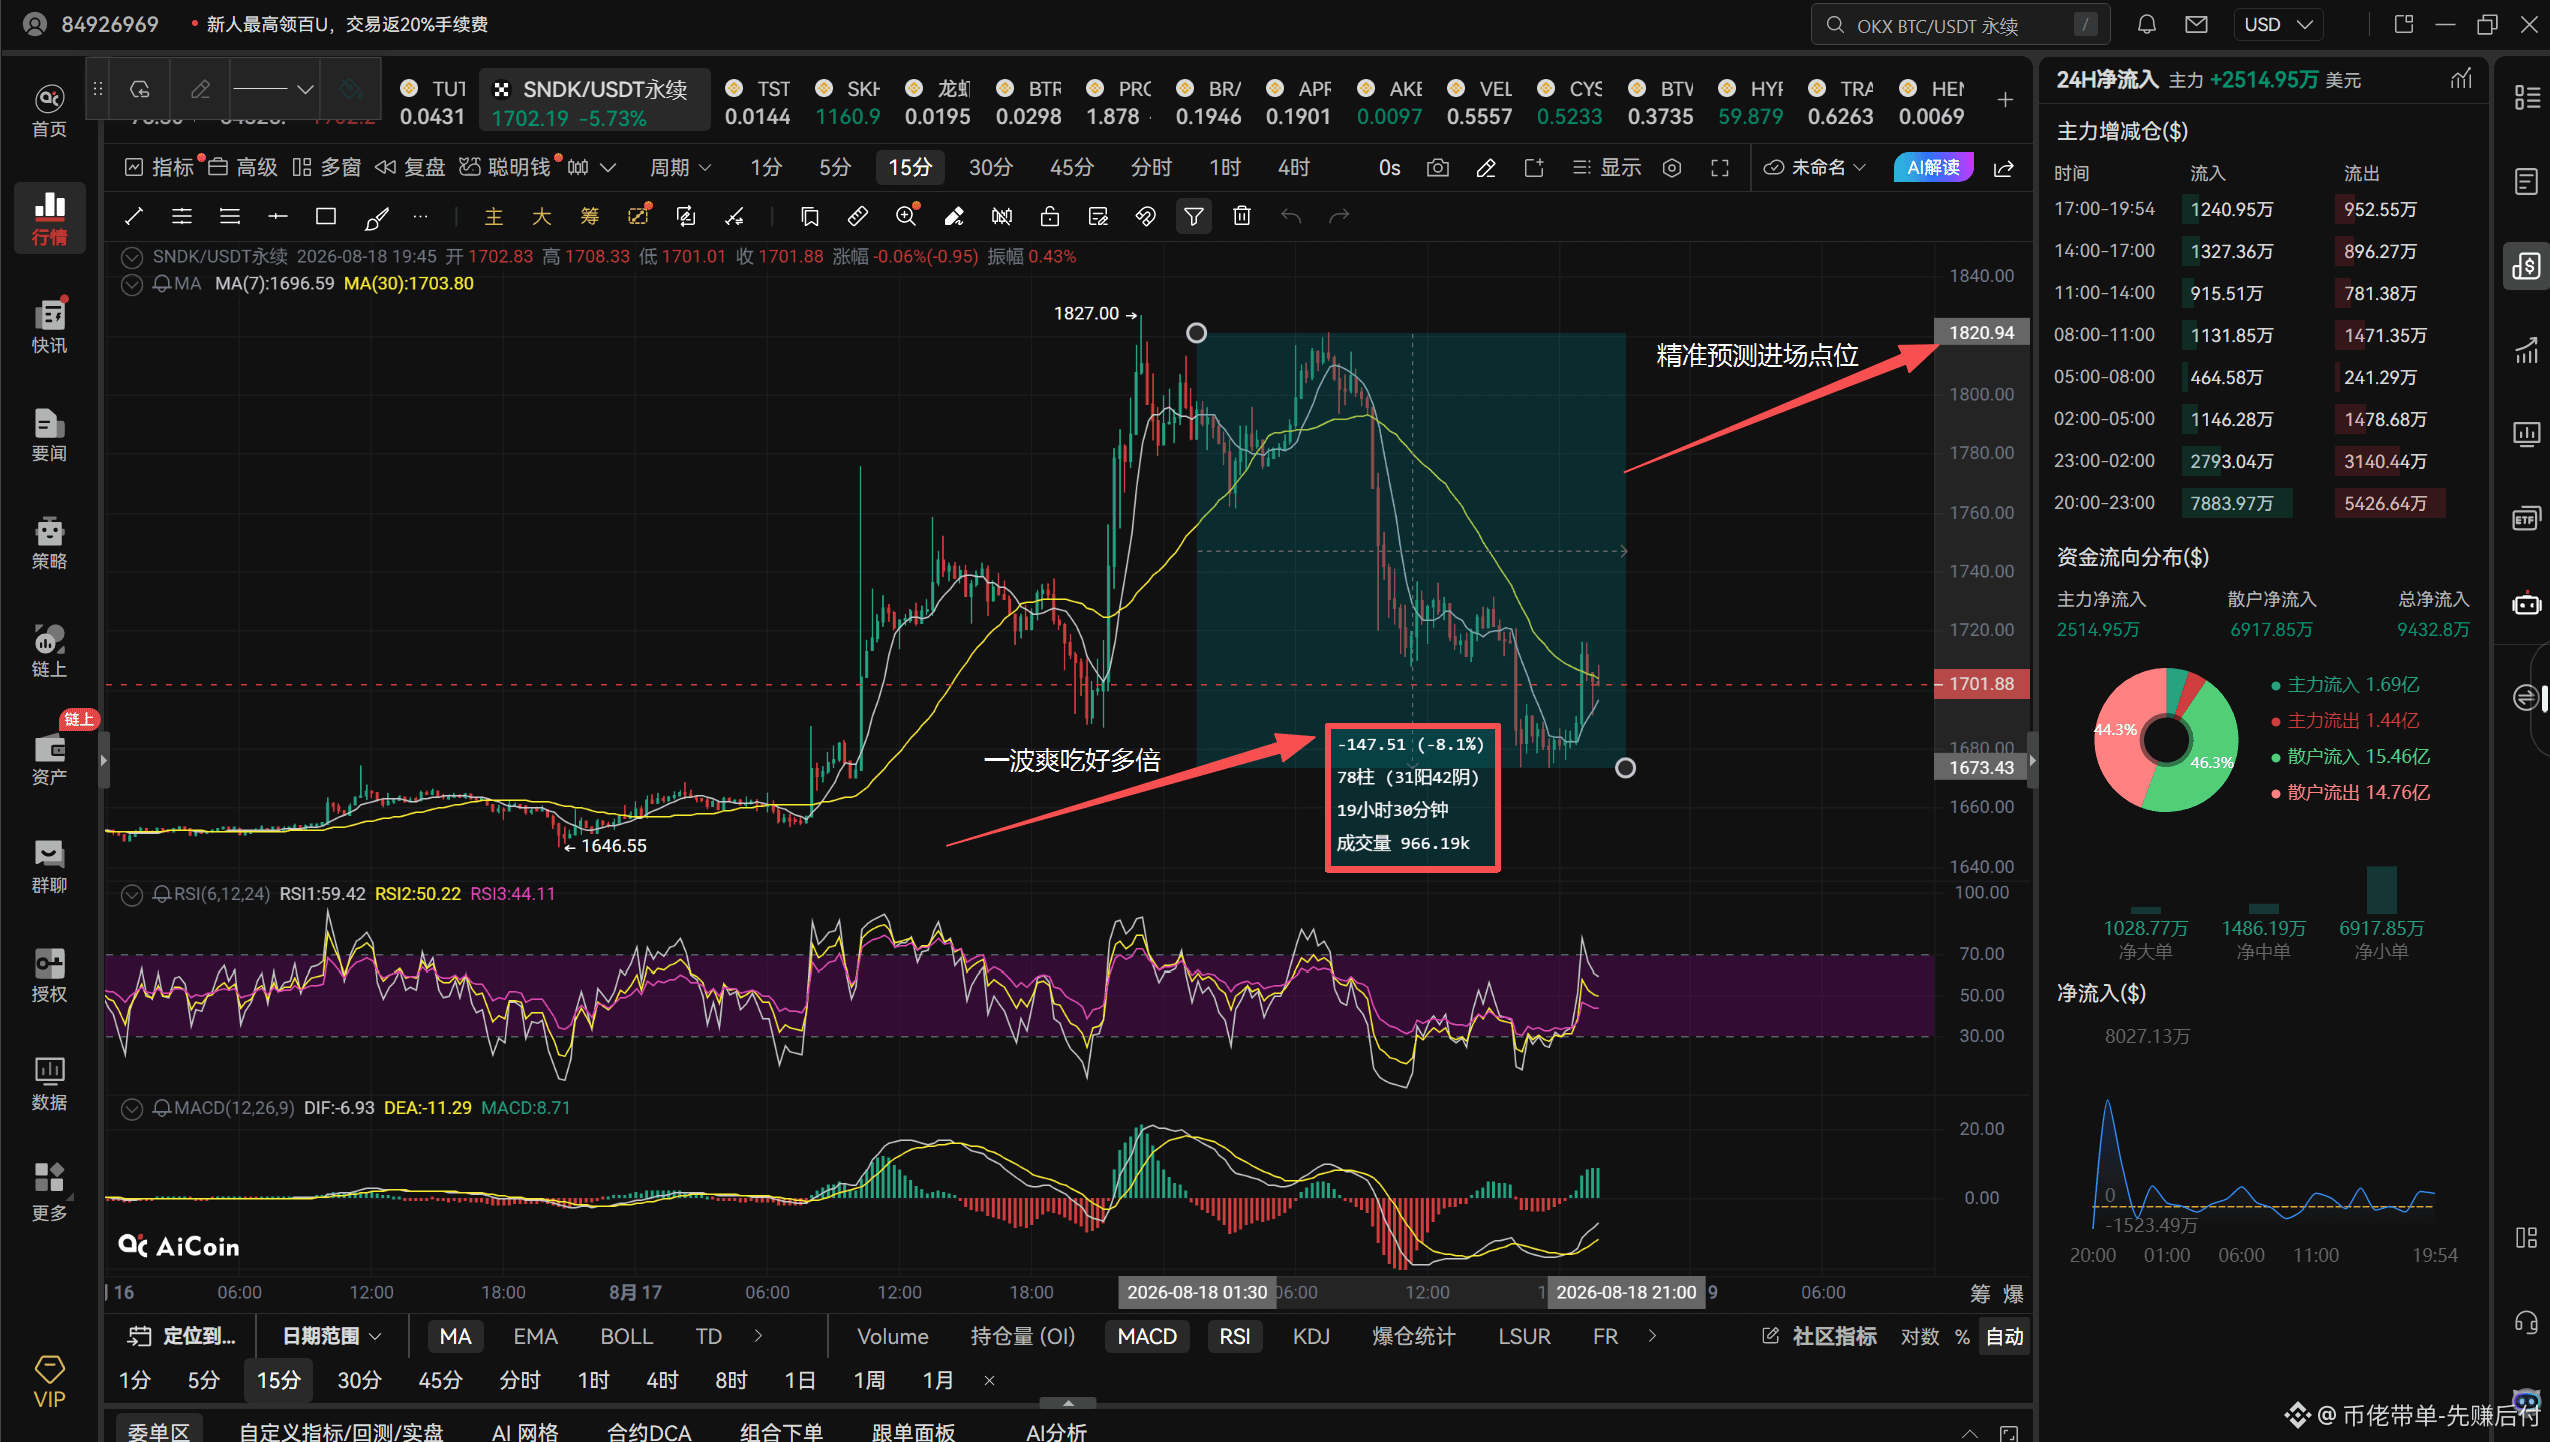Screen dimensions: 2550x1442
Task: Select the 1日 interval in bottom bar
Action: click(x=799, y=1381)
